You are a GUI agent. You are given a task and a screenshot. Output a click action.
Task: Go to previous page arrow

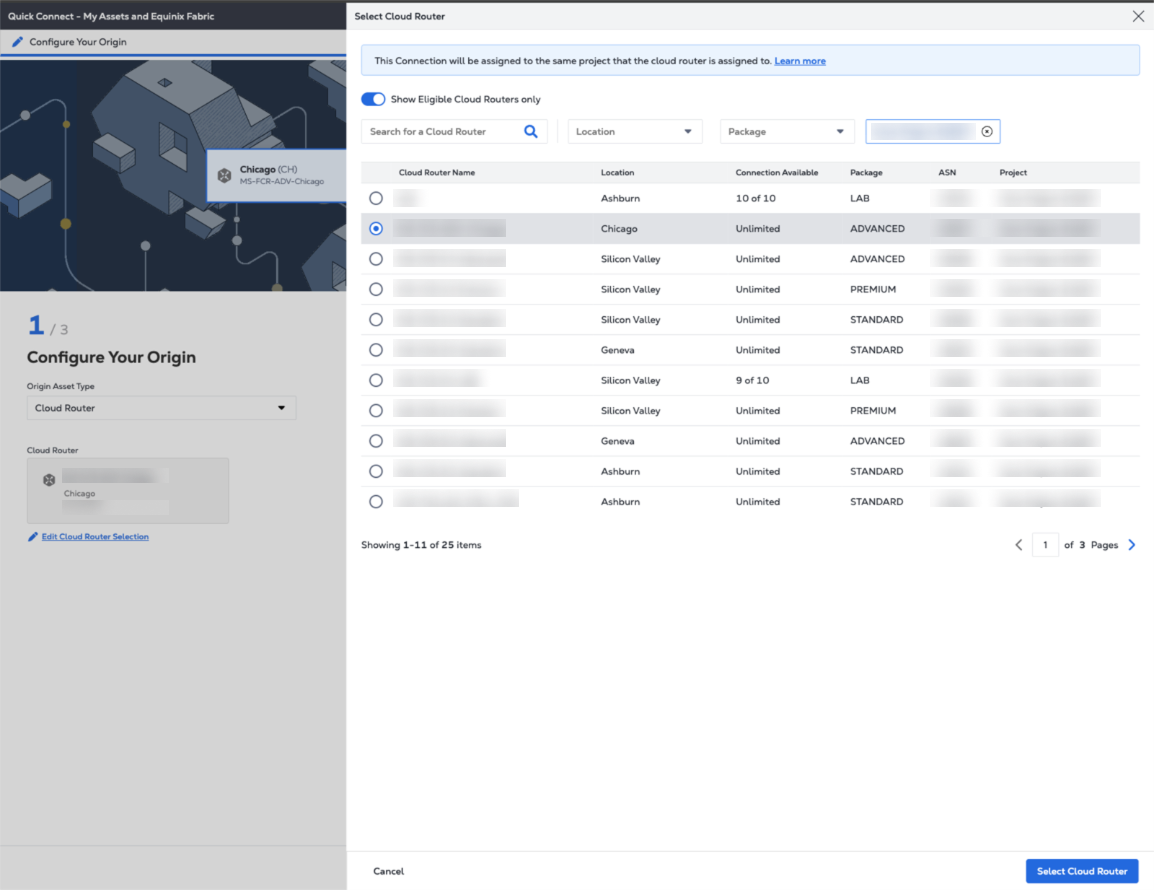[x=1019, y=545]
